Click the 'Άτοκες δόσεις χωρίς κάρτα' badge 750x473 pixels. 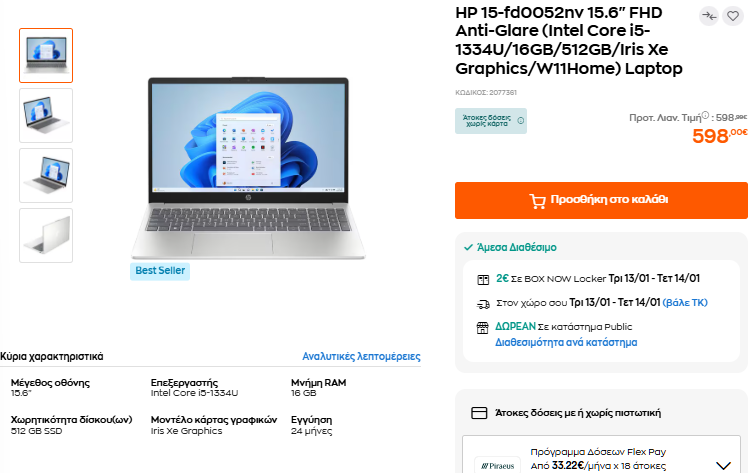[x=485, y=121]
